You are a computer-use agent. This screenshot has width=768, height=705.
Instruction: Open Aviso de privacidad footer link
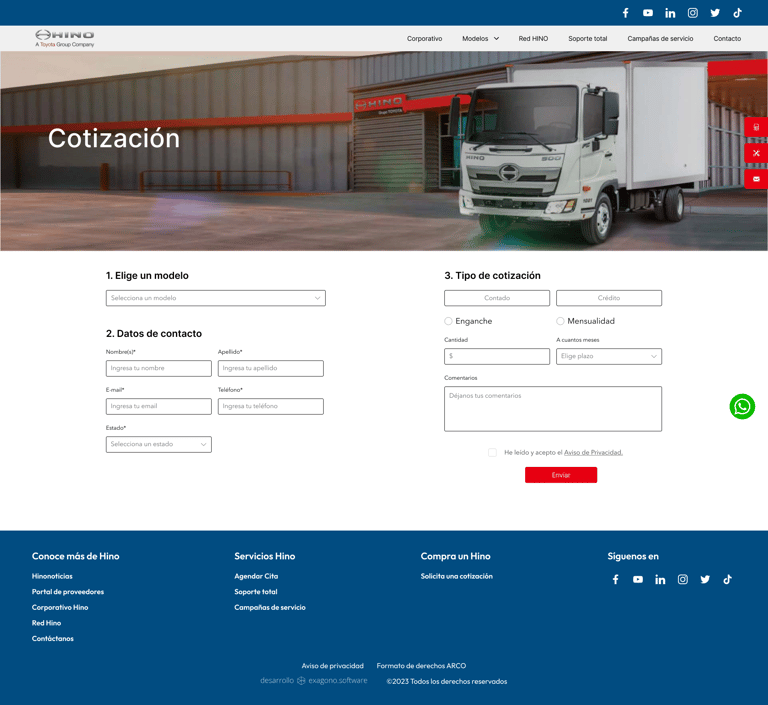(333, 666)
